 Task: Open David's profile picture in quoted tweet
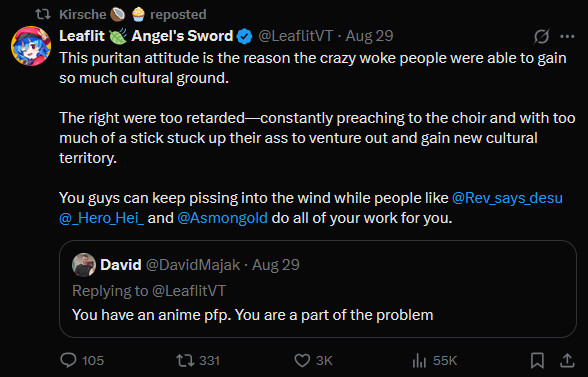point(84,265)
